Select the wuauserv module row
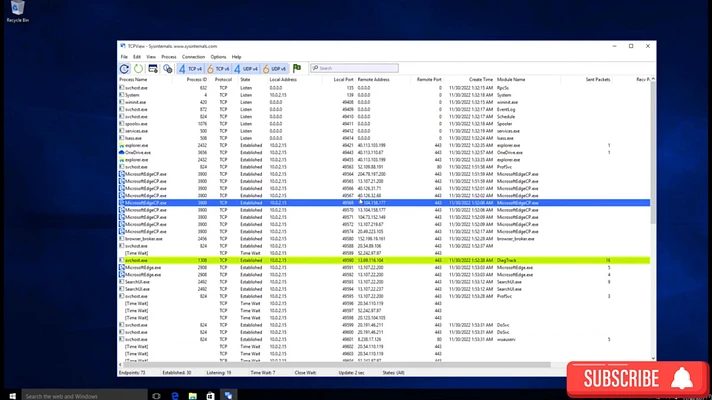 pos(384,339)
